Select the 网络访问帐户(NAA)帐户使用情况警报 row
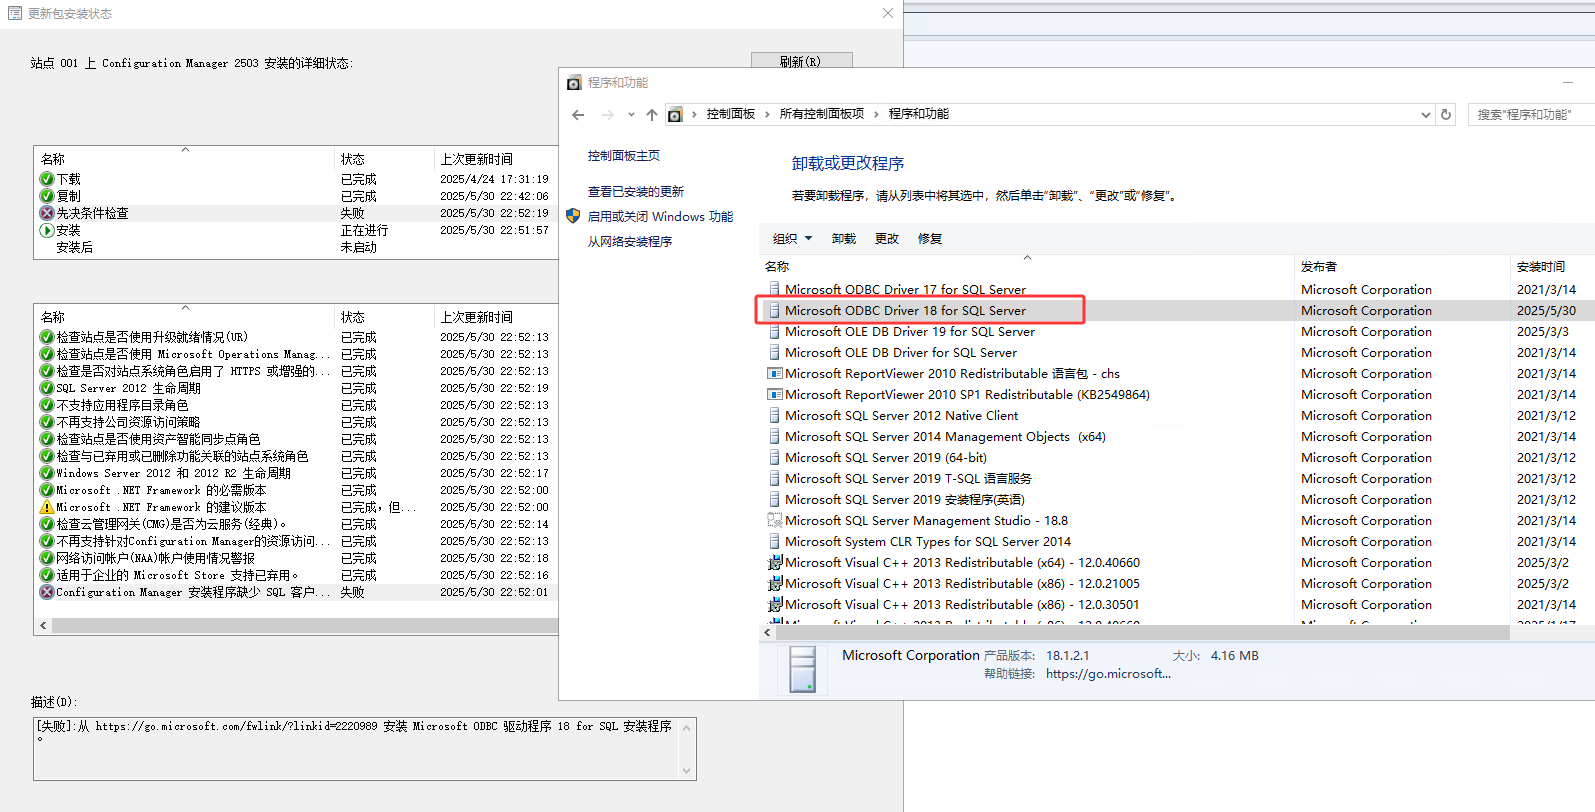 [x=296, y=558]
